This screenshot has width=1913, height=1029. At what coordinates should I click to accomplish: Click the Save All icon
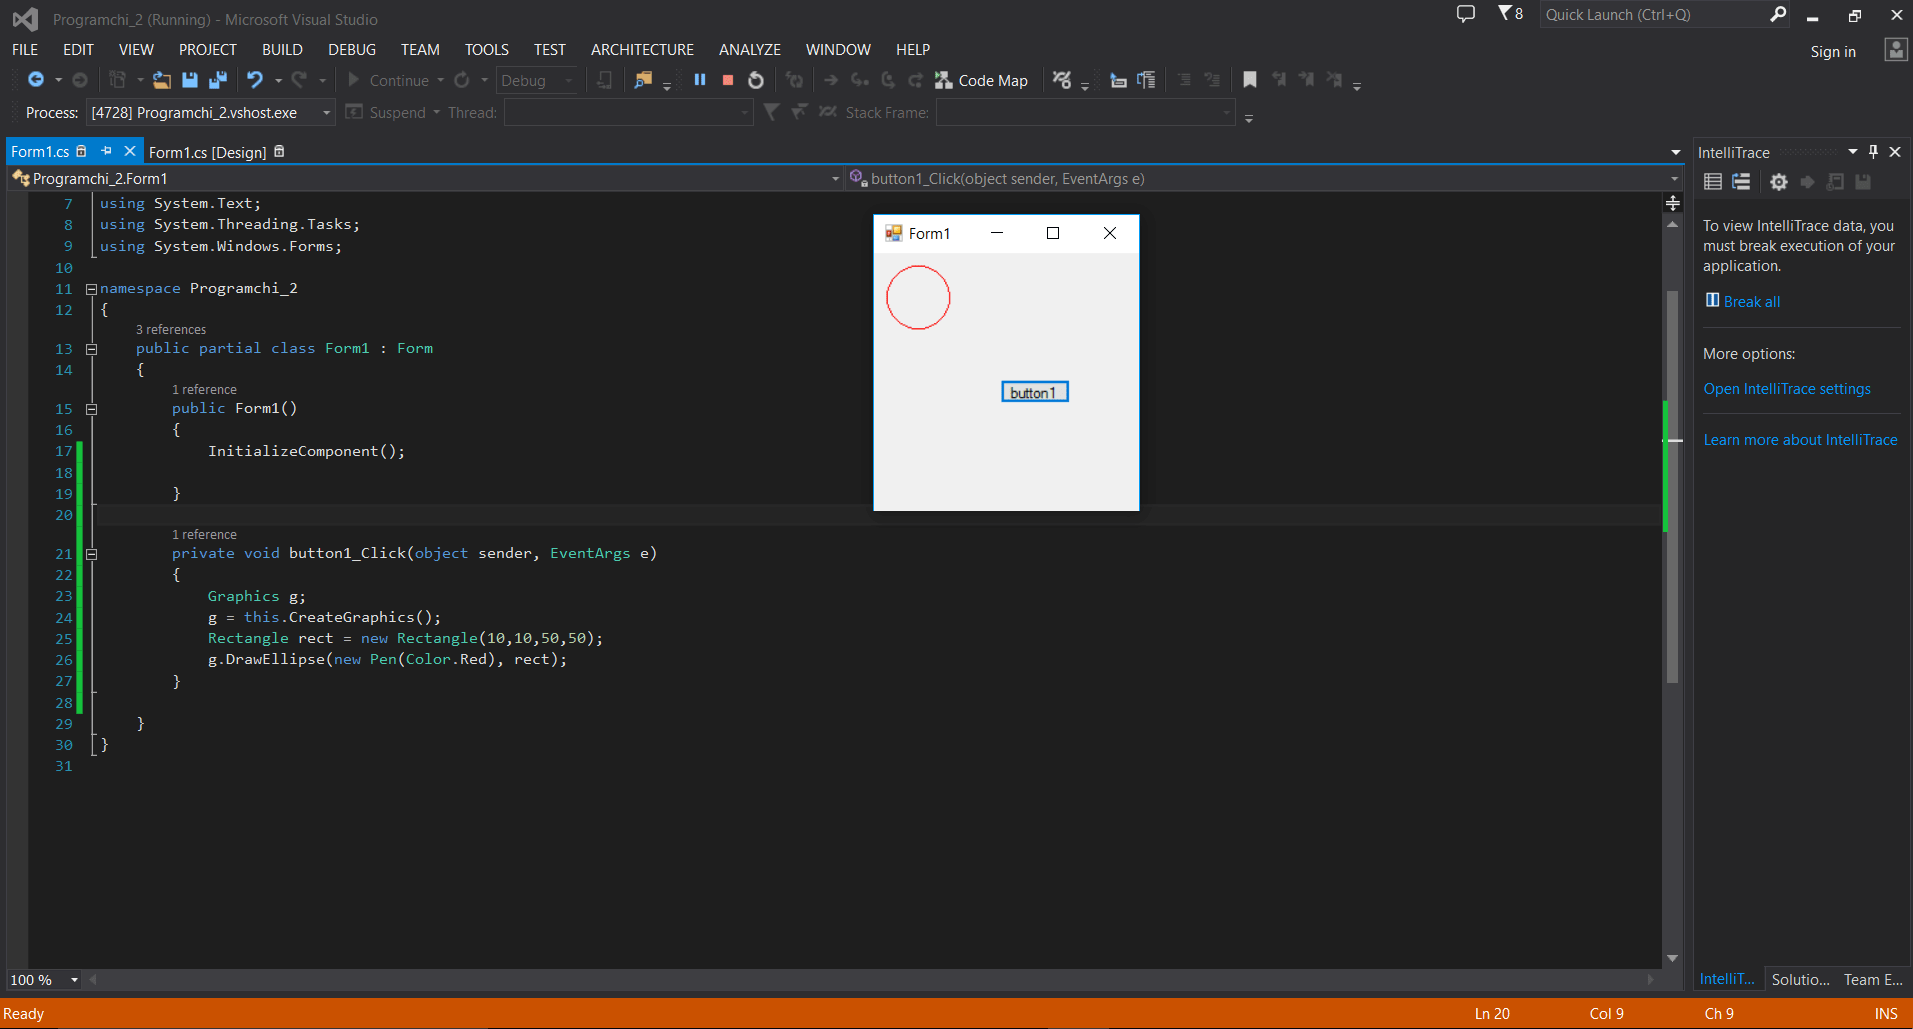(217, 80)
